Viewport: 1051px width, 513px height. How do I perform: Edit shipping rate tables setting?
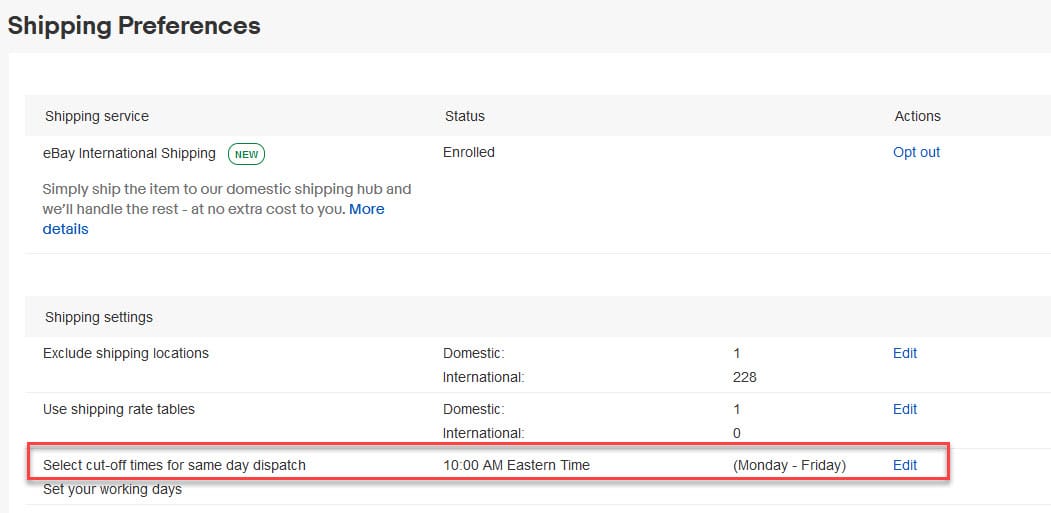(x=904, y=409)
